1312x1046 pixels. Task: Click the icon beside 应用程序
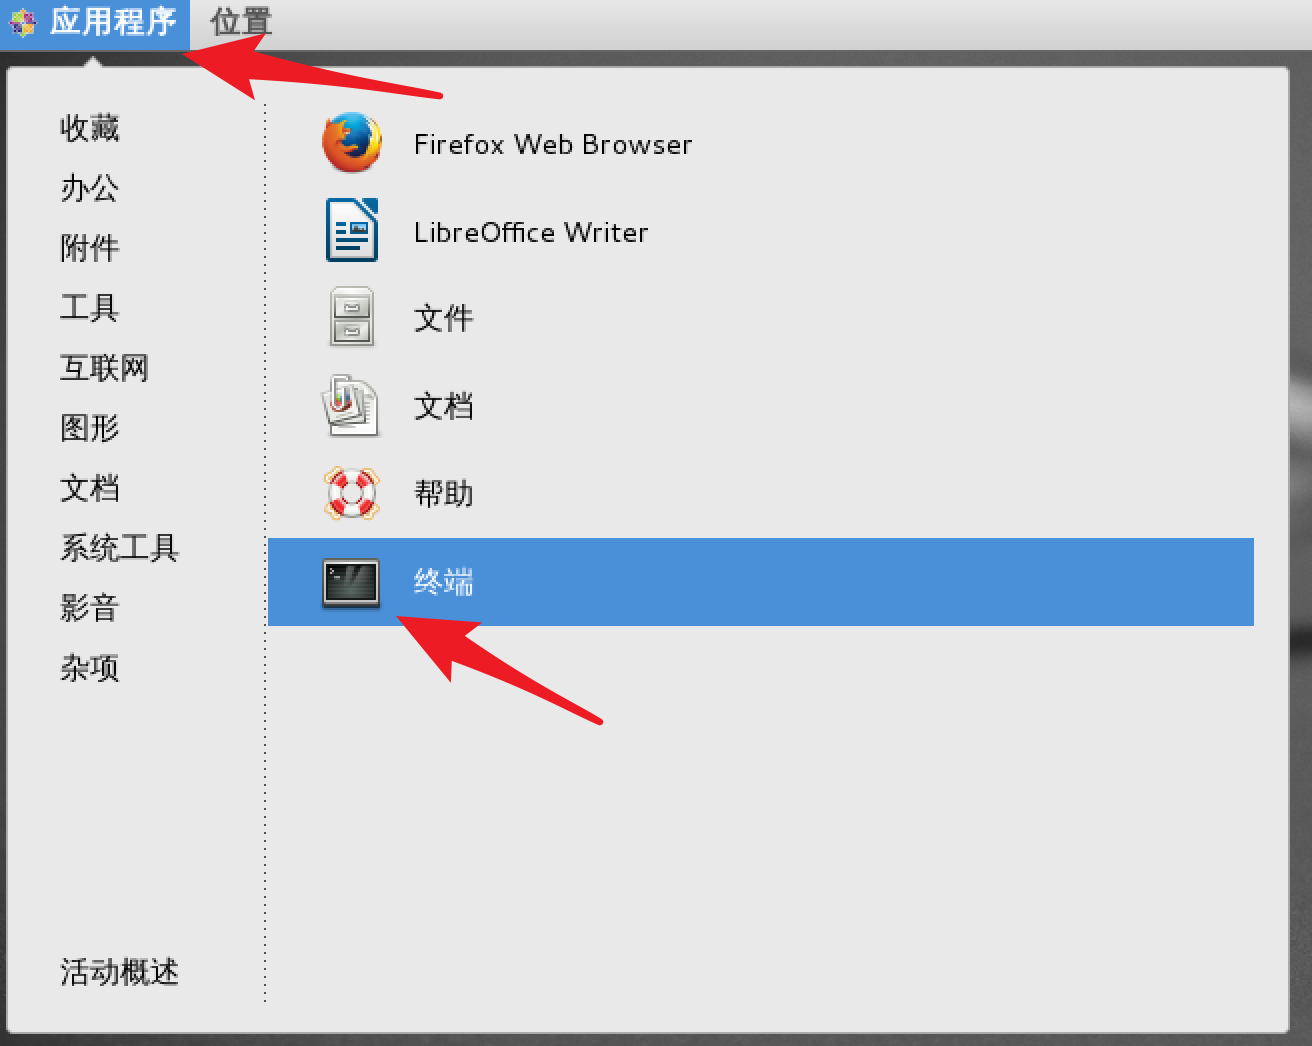pyautogui.click(x=23, y=22)
